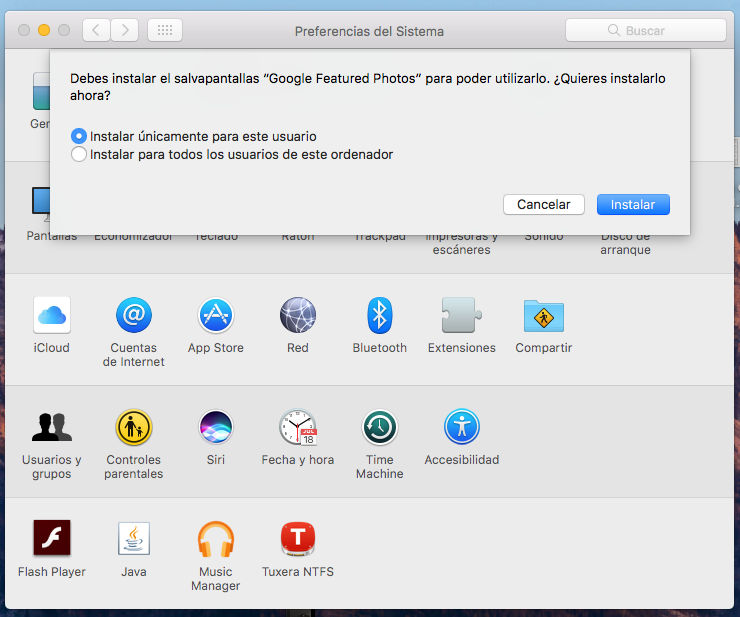Open Time Machine preferences
The width and height of the screenshot is (740, 617).
click(x=380, y=427)
